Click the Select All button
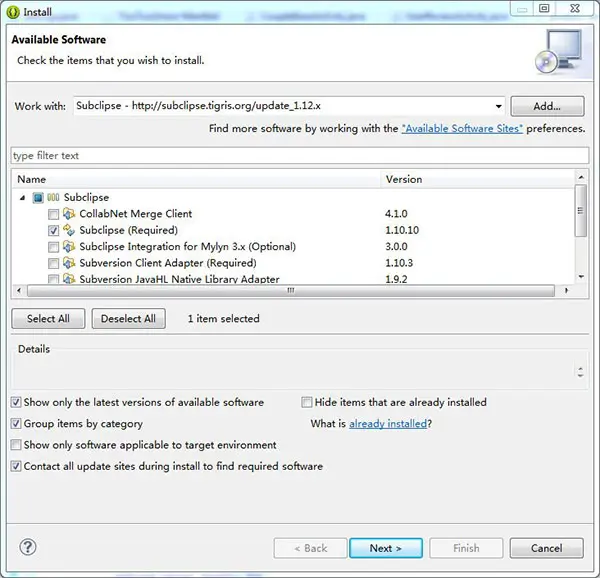Screen dimensions: 600x578 click(48, 319)
